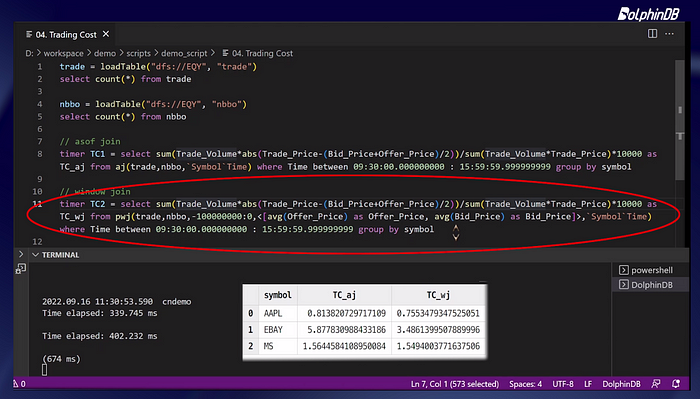Click the warnings count in status bar

20,384
